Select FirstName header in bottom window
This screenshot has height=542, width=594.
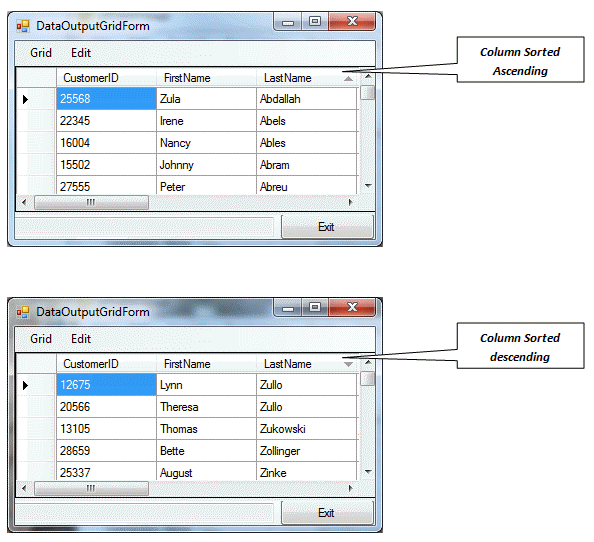tap(206, 364)
